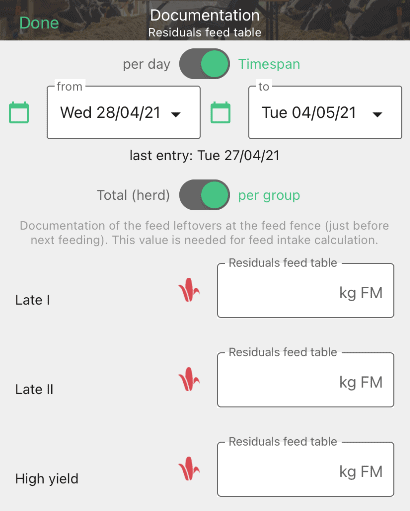Click the arrow in the from date field
Viewport: 410px width, 511px height.
coord(176,114)
